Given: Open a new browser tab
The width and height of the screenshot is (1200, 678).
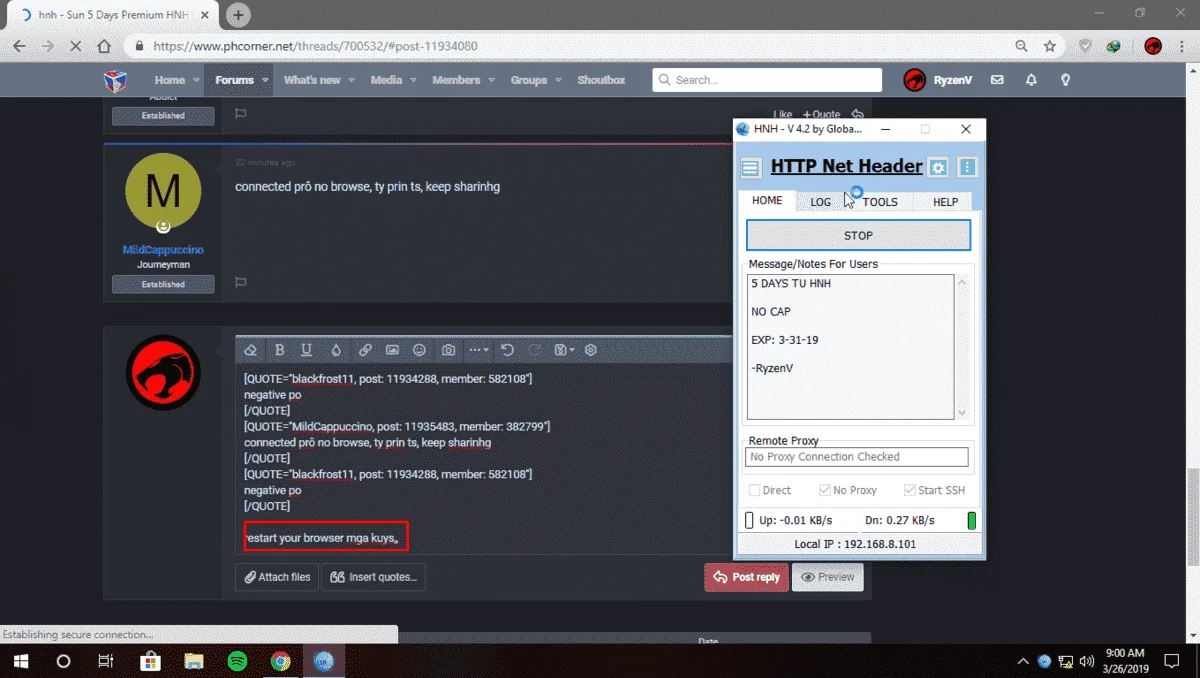Looking at the screenshot, I should pyautogui.click(x=238, y=15).
